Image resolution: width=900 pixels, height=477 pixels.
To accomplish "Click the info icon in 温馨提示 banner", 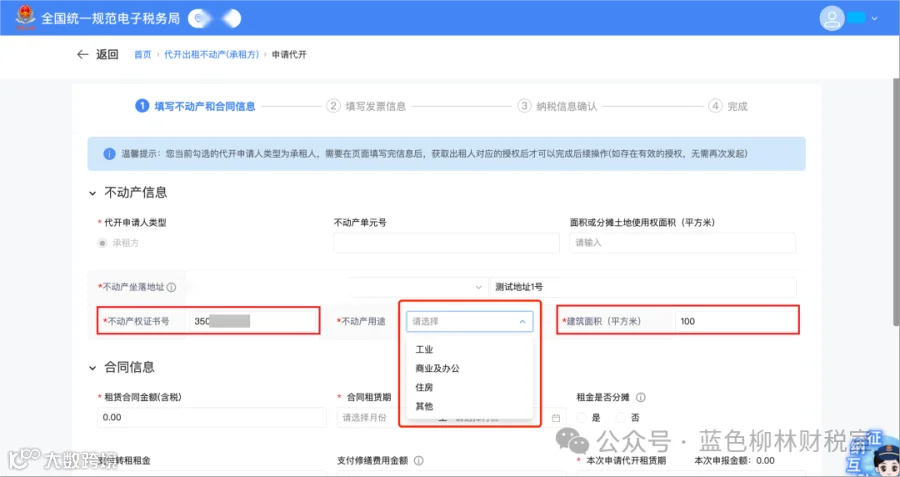I will point(109,154).
